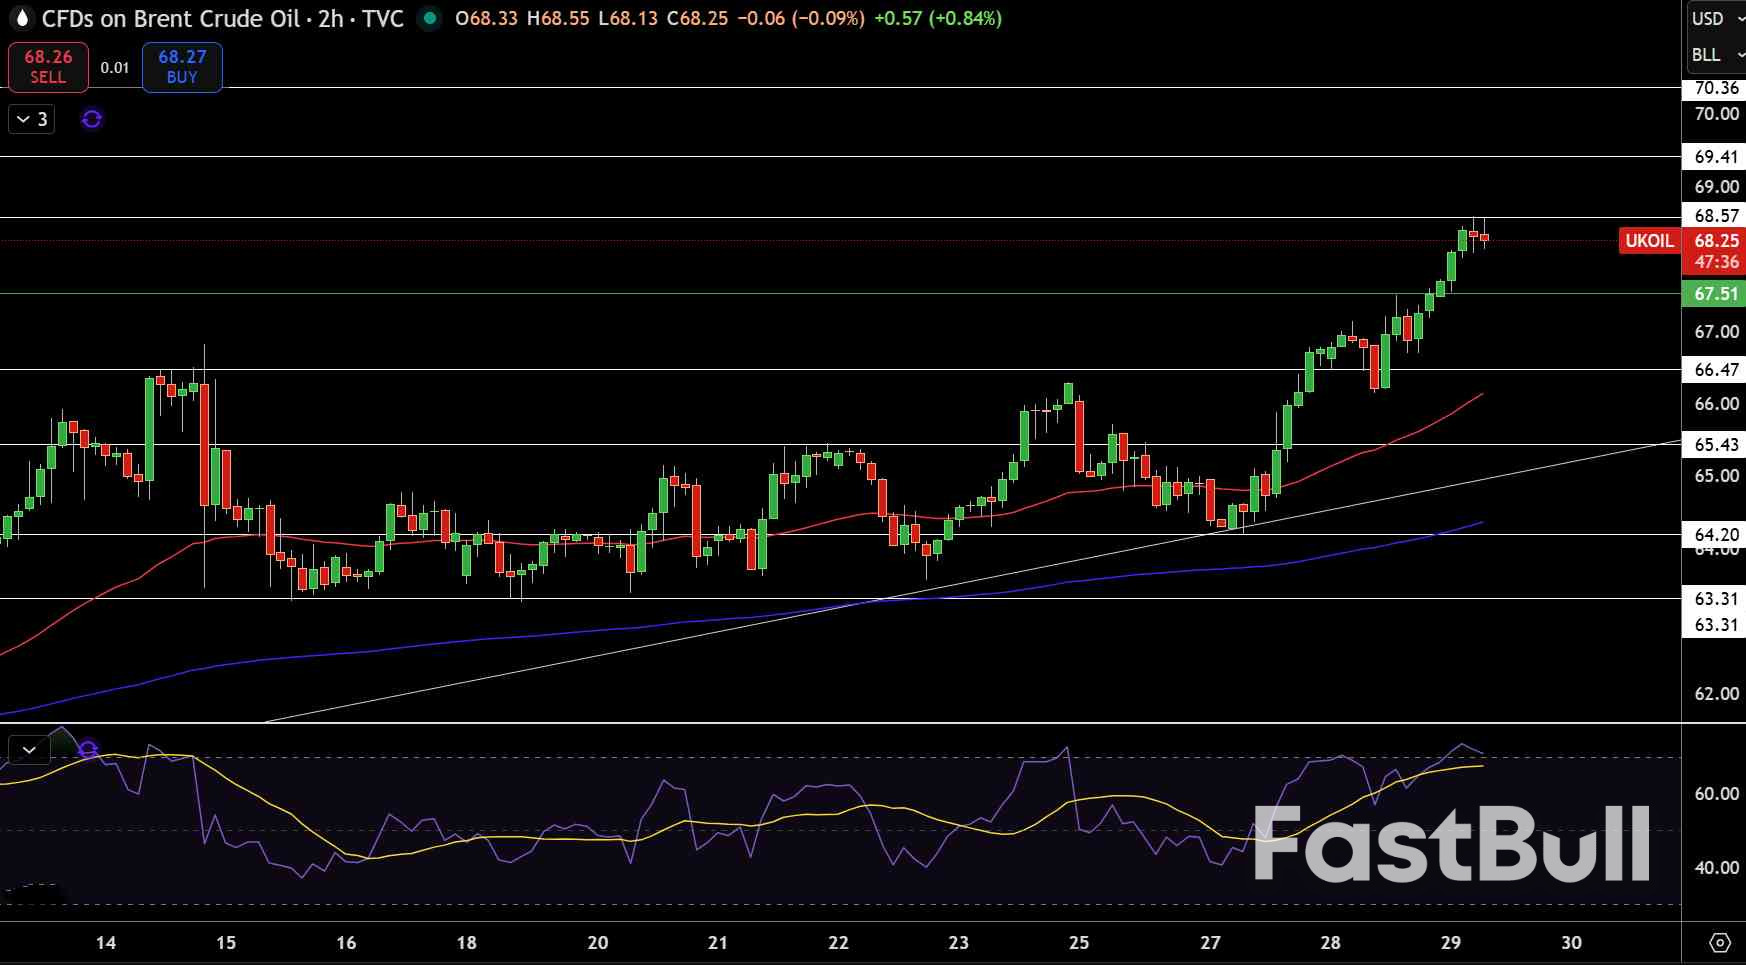The height and width of the screenshot is (965, 1746).
Task: Collapse the indicator legend showing 3
Action: (x=31, y=119)
